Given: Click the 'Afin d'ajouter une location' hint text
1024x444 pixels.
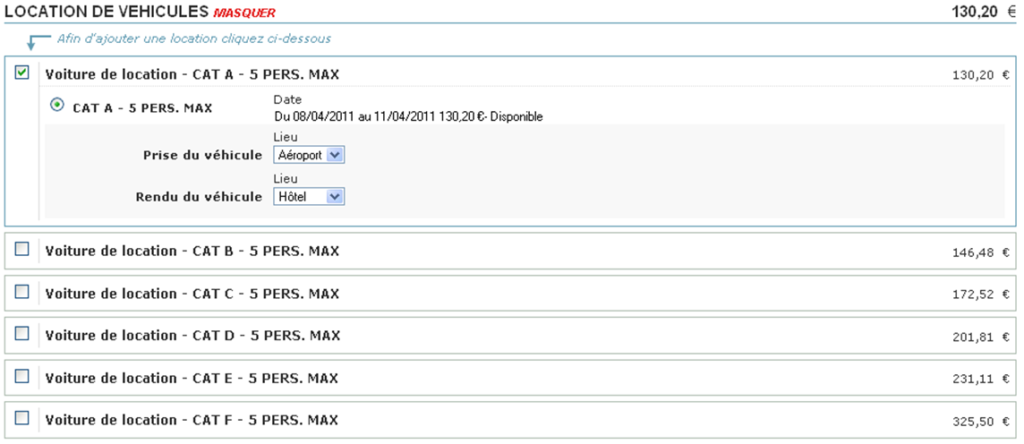Looking at the screenshot, I should point(193,39).
